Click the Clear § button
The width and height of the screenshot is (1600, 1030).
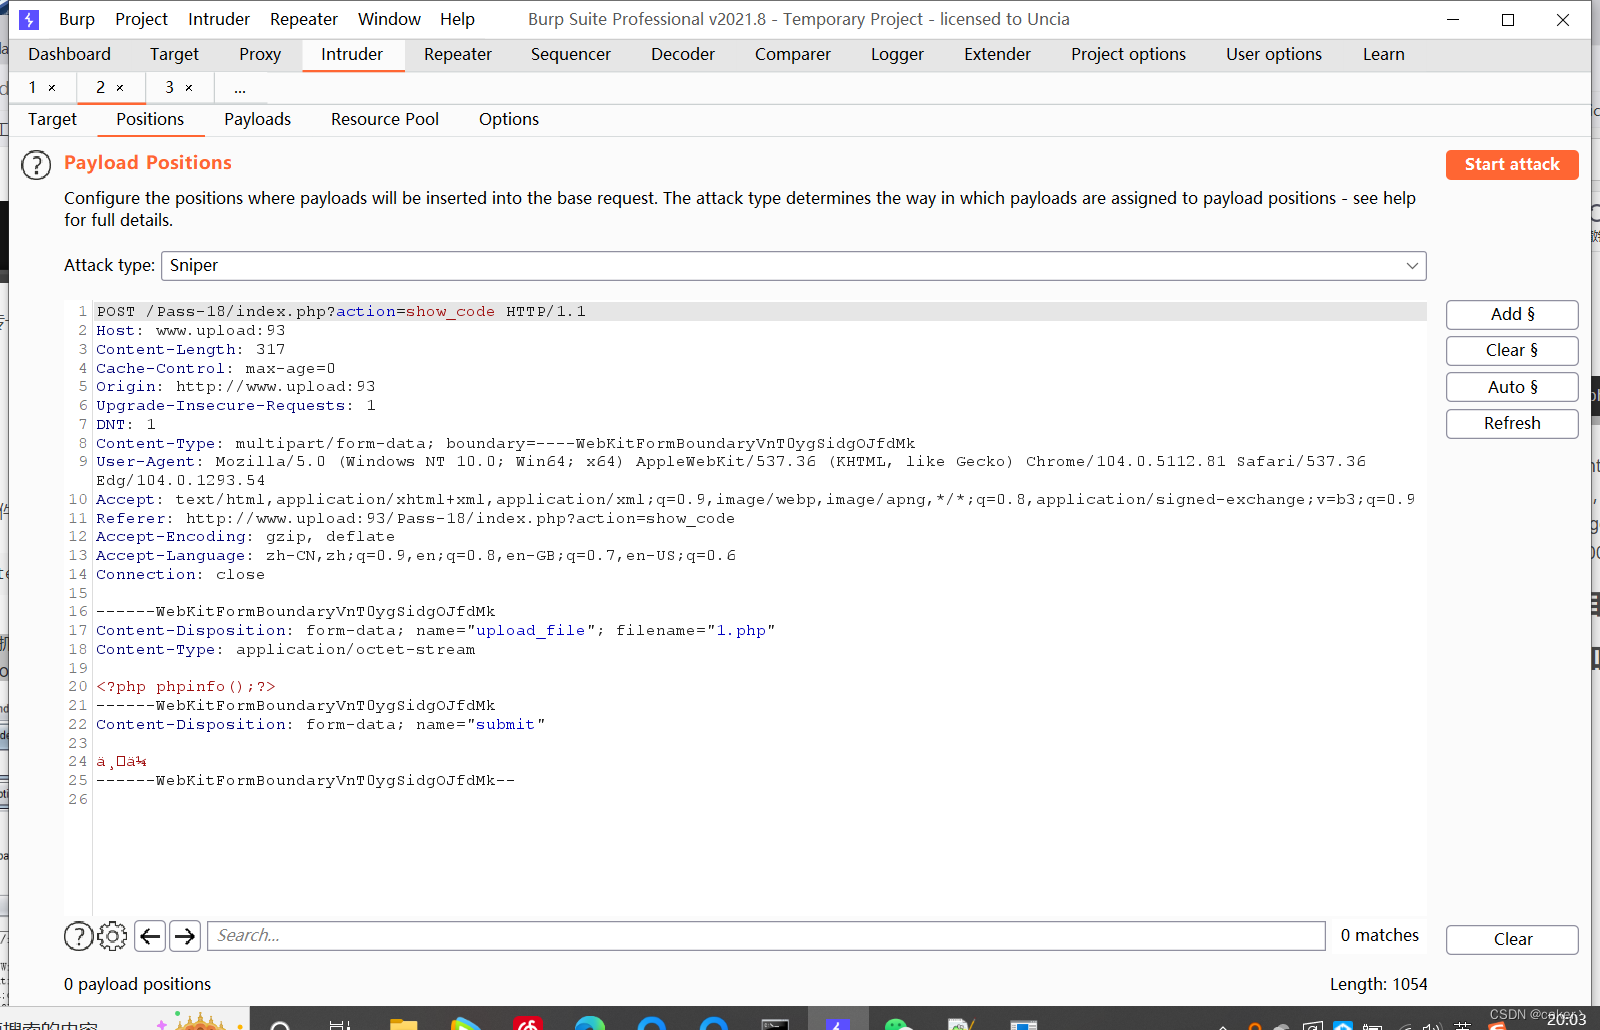click(1512, 351)
